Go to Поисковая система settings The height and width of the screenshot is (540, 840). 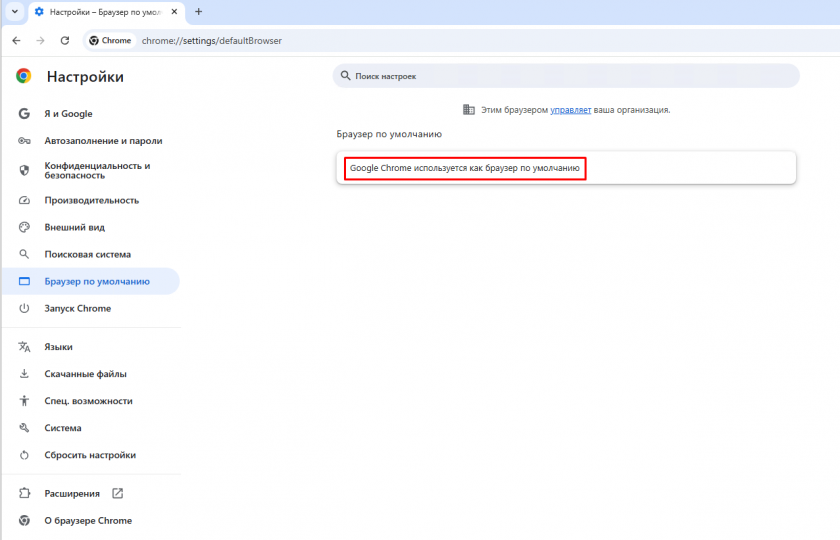(87, 254)
